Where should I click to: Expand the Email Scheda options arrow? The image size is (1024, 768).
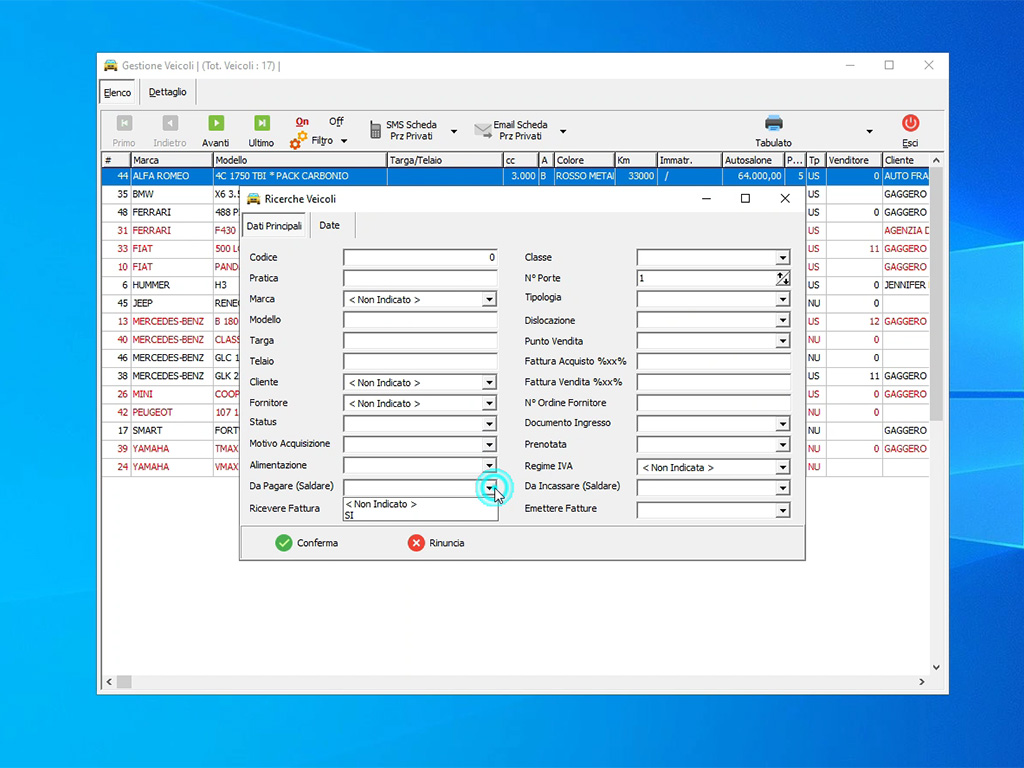pos(563,131)
